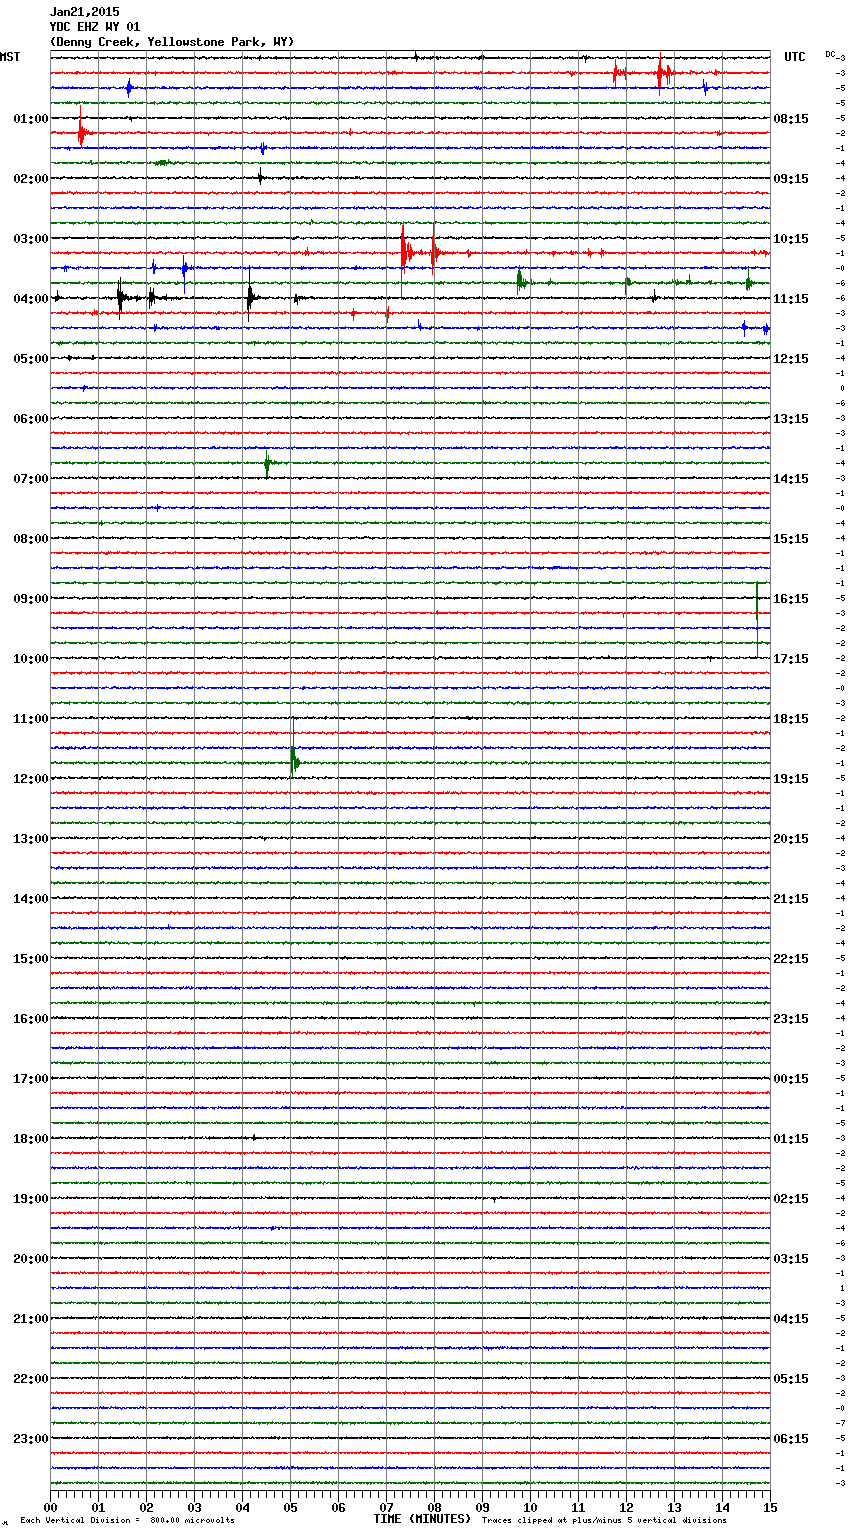The image size is (850, 1534).
Task: Click the 18:15 UTC row label
Action: pos(791,719)
